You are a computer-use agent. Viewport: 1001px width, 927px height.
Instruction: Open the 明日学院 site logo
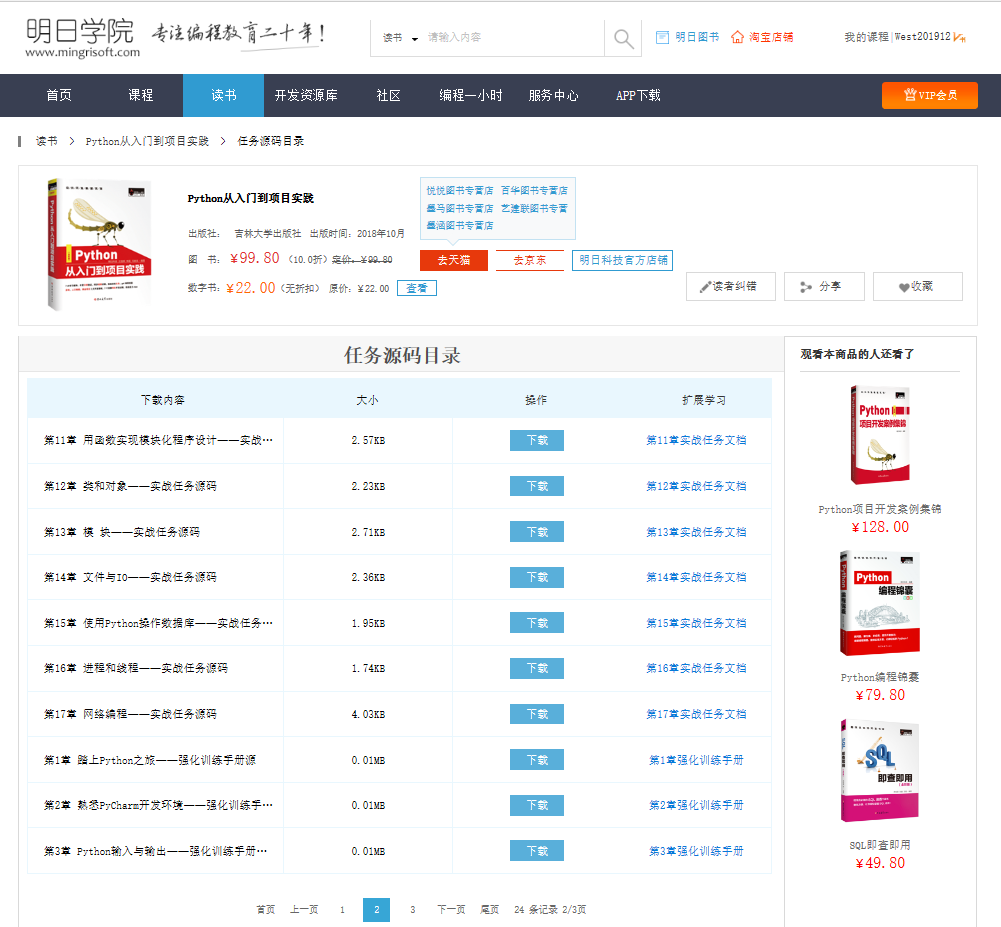coord(82,38)
